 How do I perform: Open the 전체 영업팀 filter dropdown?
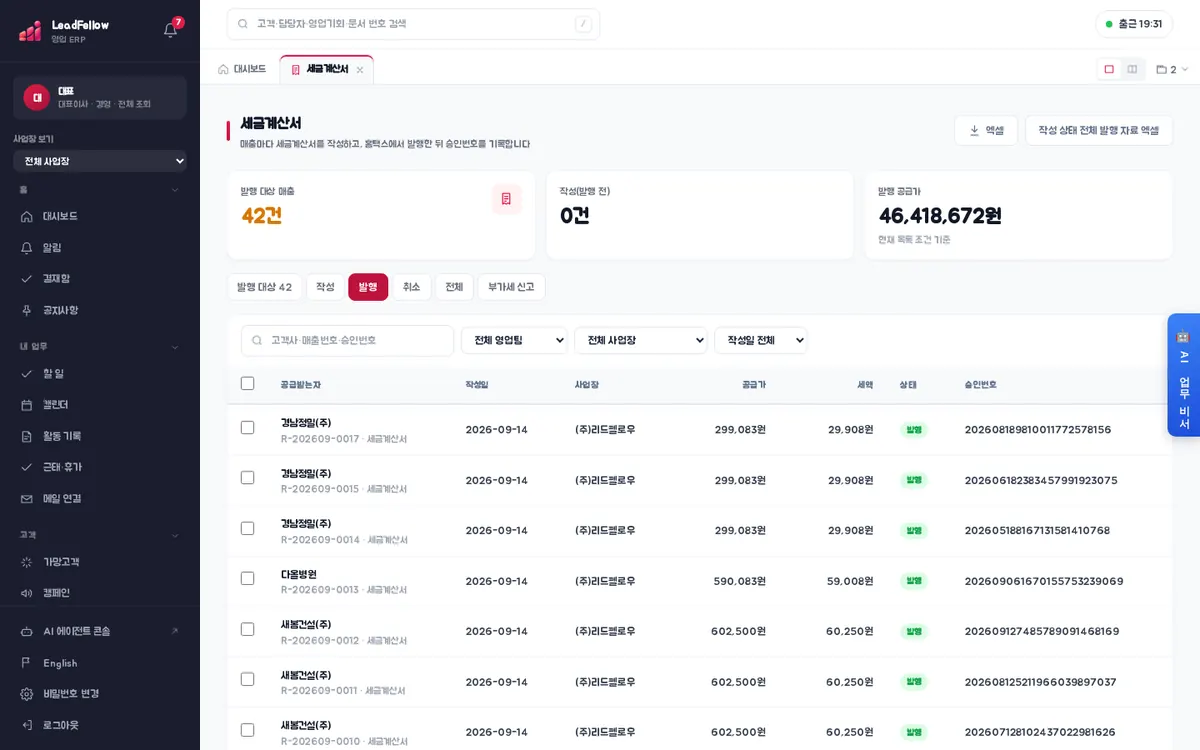[x=514, y=340]
